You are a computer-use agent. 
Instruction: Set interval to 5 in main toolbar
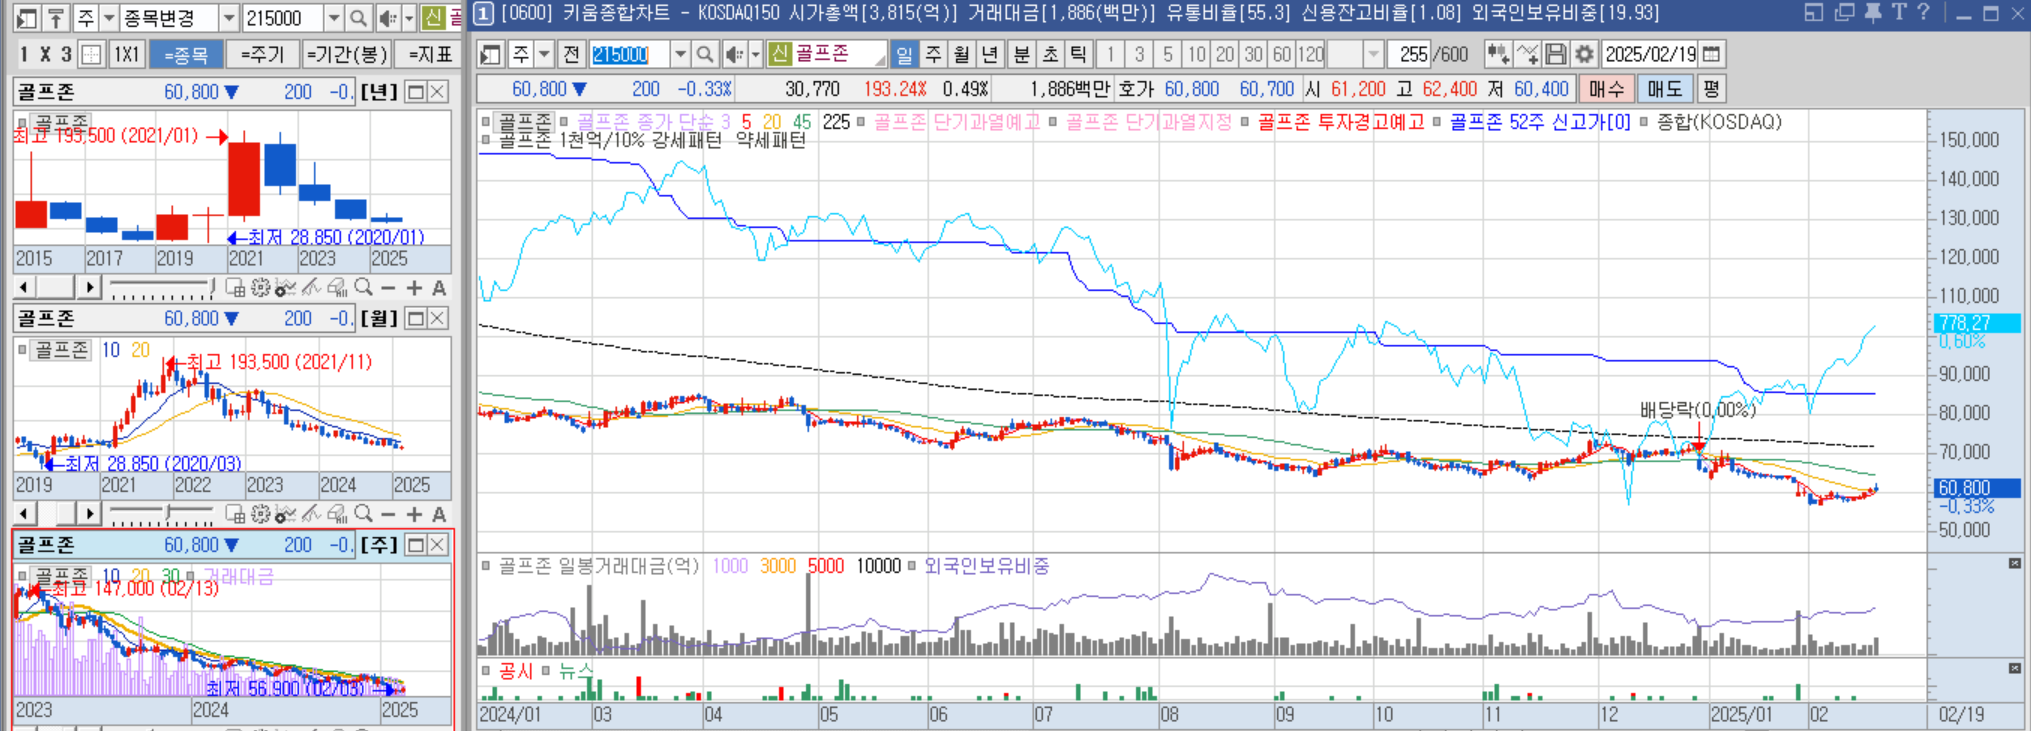(x=1167, y=54)
